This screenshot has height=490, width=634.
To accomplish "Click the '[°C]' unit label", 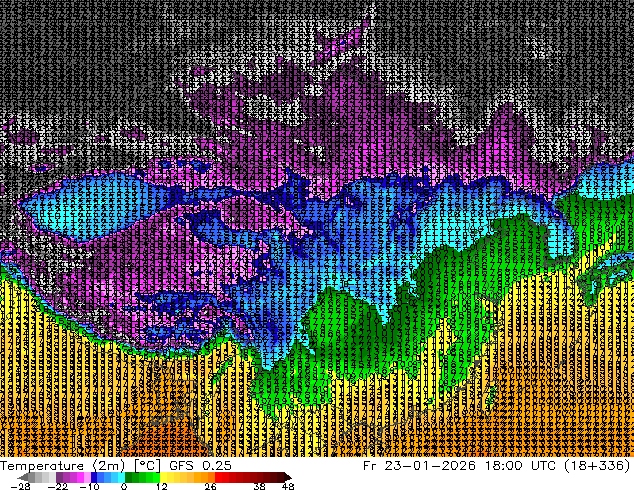I will [x=147, y=465].
